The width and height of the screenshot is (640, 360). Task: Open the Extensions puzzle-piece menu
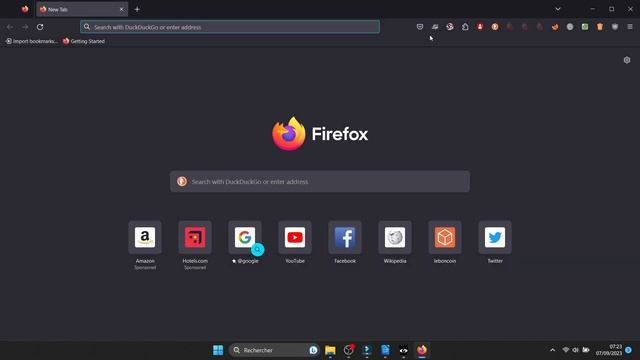click(465, 27)
